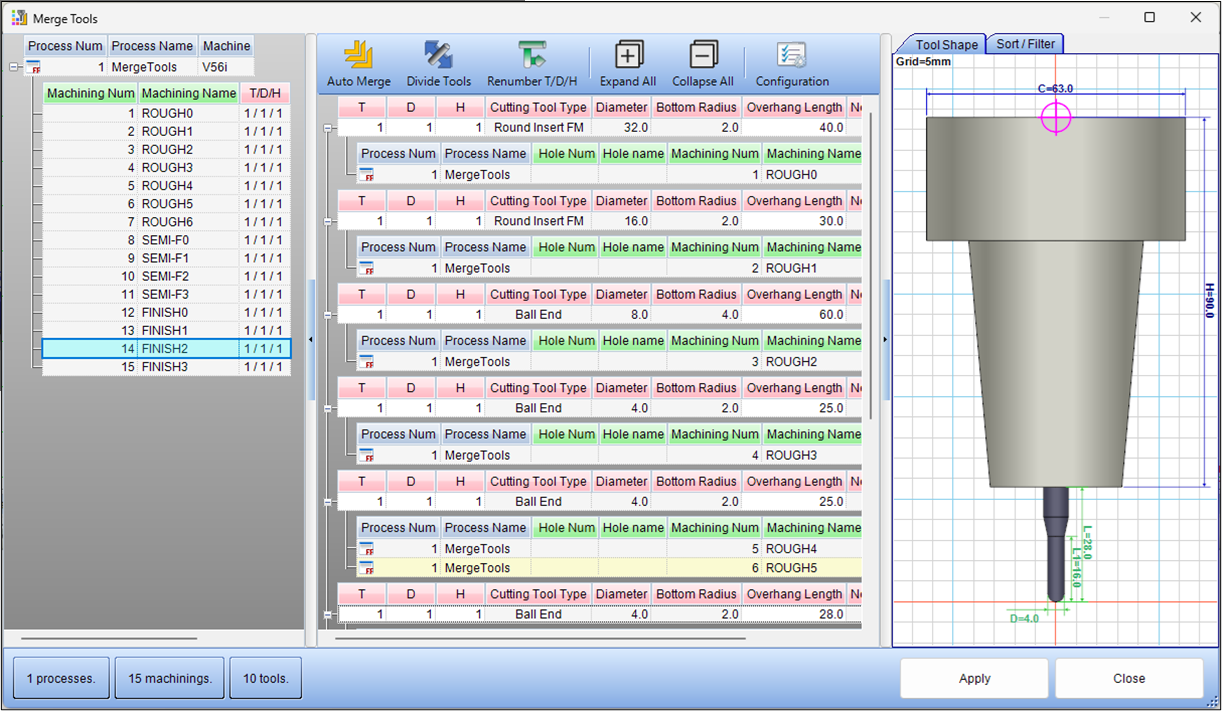Collapse the MergeTools process node in left tree
1222x711 pixels.
(x=12, y=68)
